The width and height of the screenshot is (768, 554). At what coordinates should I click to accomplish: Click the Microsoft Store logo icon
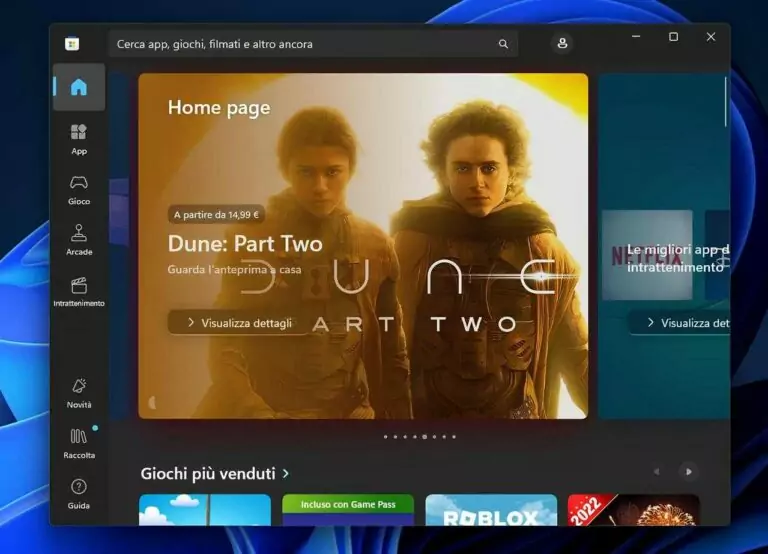72,44
